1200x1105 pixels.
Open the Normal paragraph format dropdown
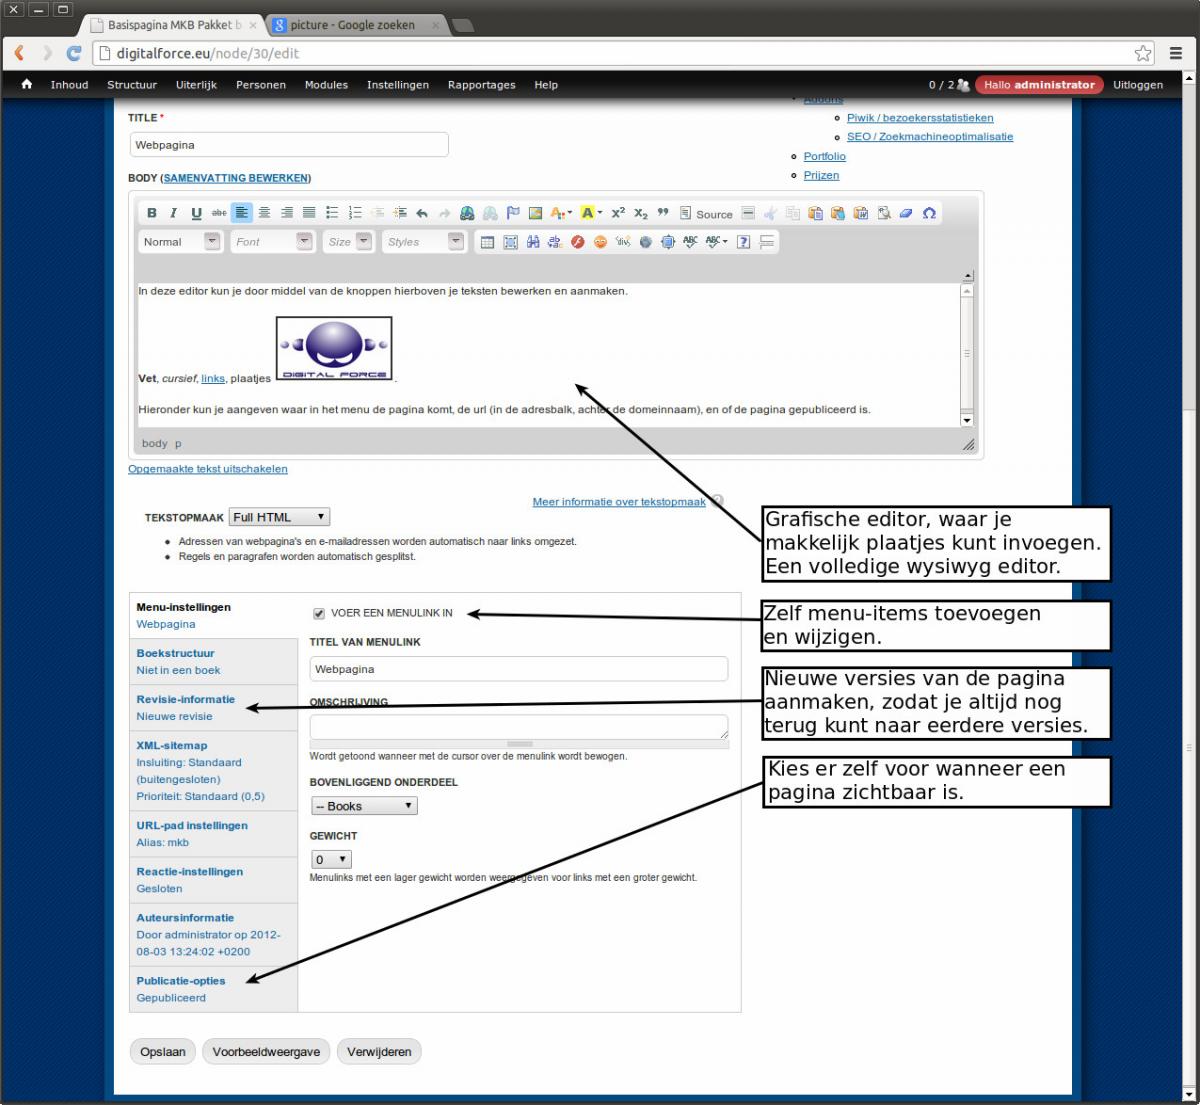pos(181,242)
